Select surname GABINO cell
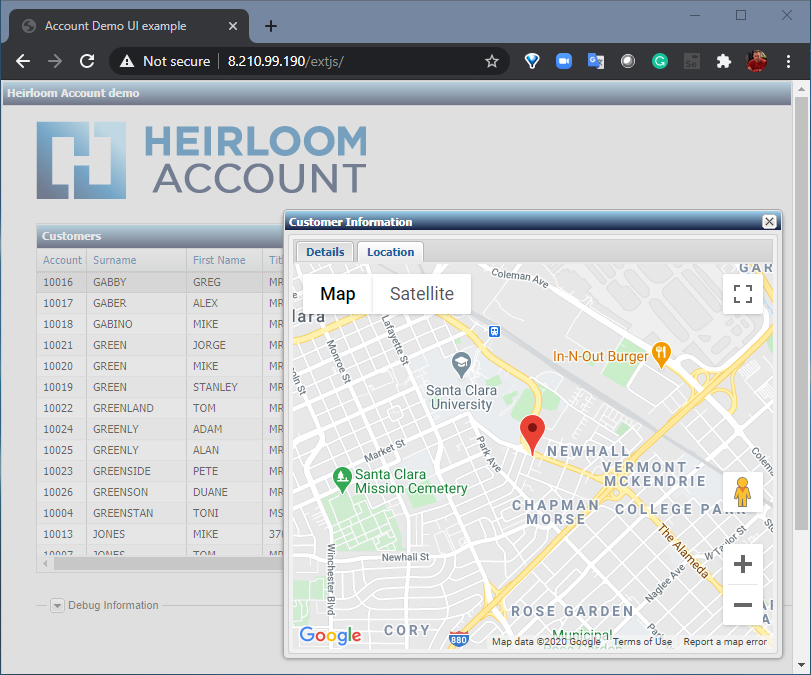 point(137,324)
